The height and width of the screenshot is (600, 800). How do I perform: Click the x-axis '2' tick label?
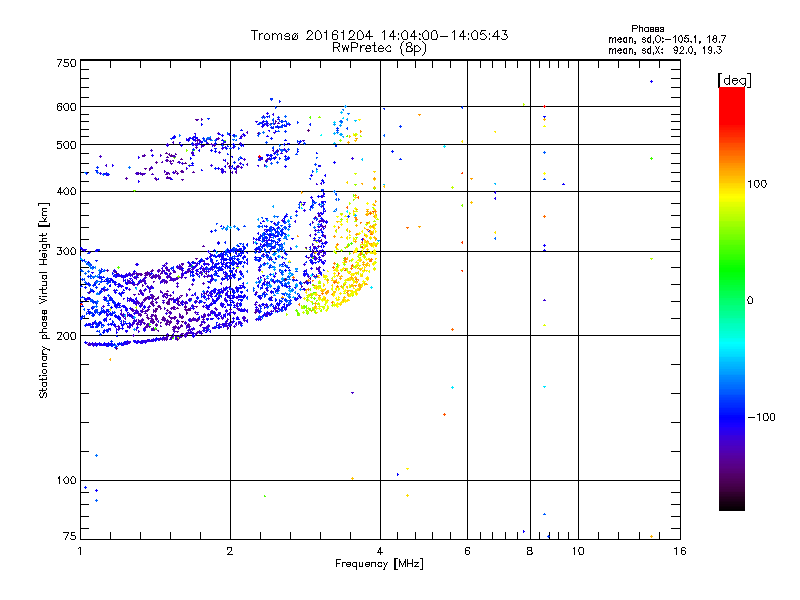pos(230,551)
